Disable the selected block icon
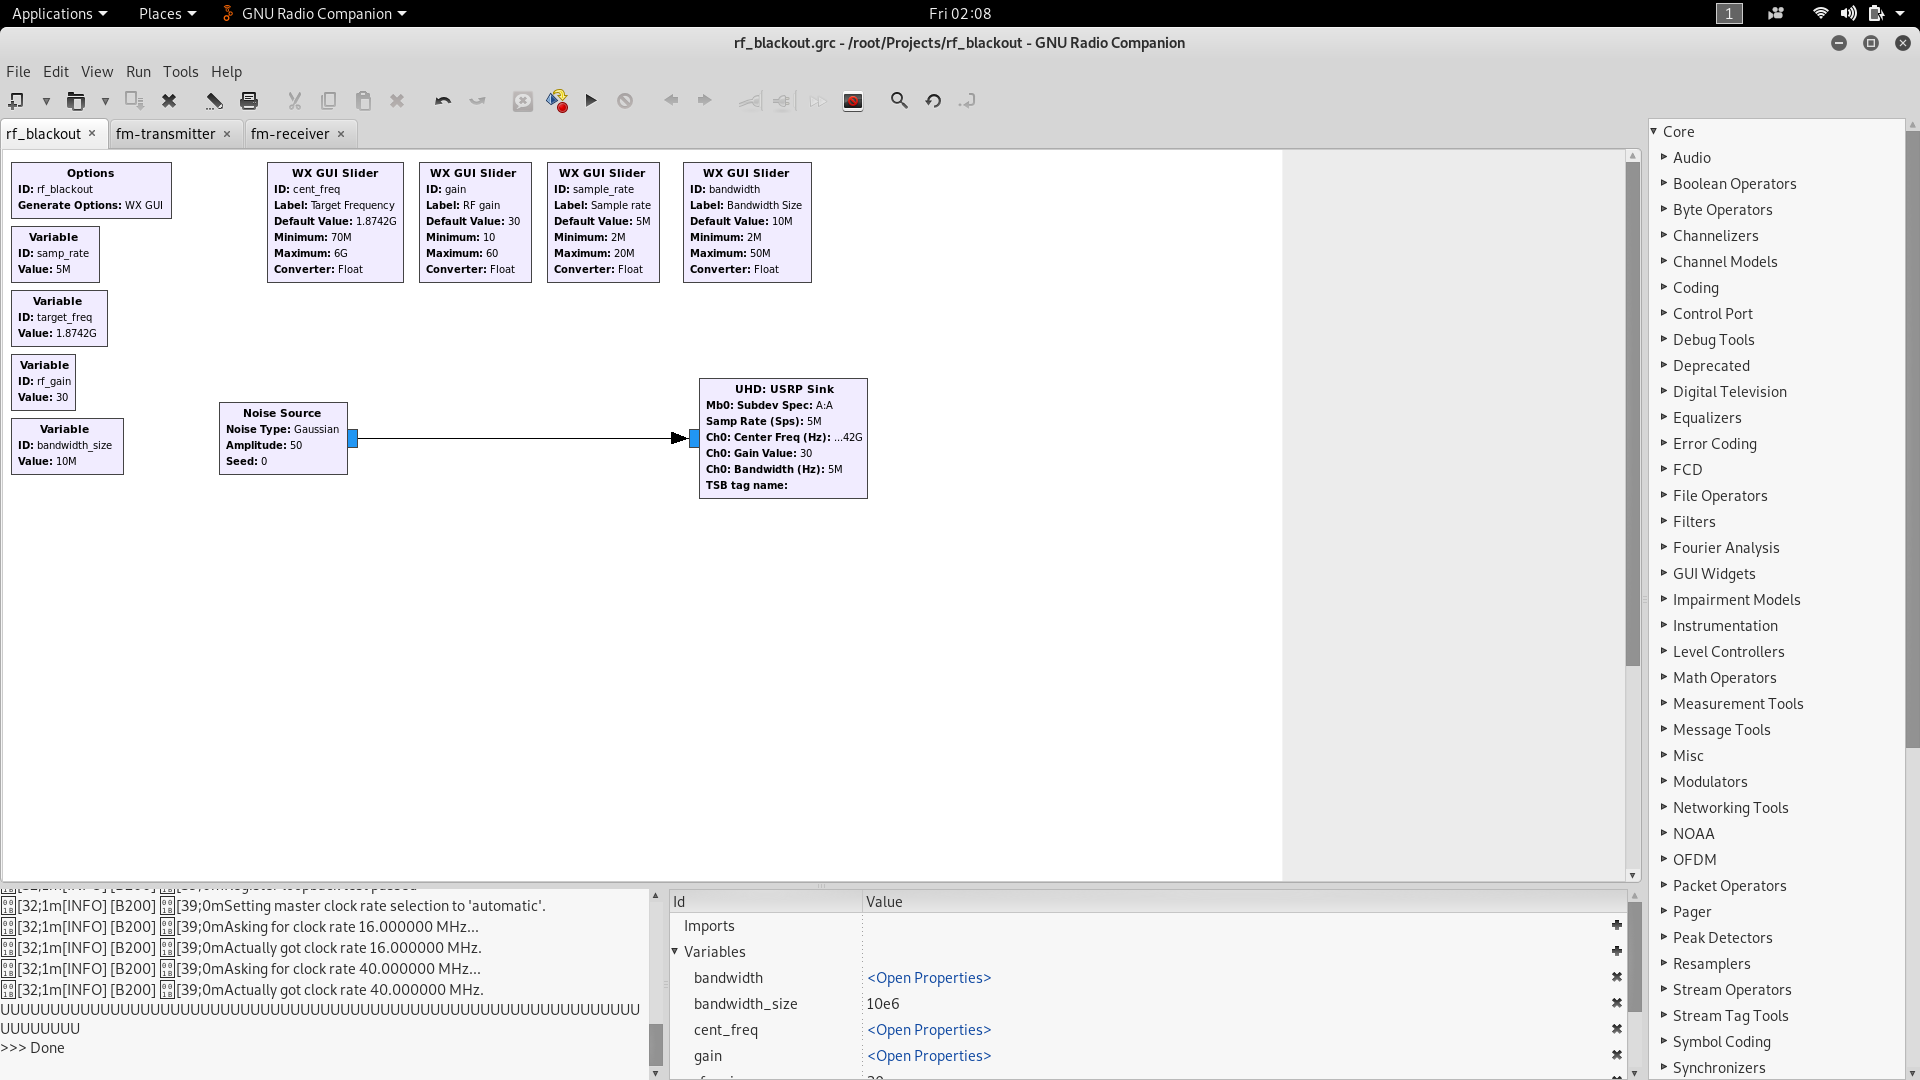Viewport: 1920px width, 1080px height. (x=783, y=101)
